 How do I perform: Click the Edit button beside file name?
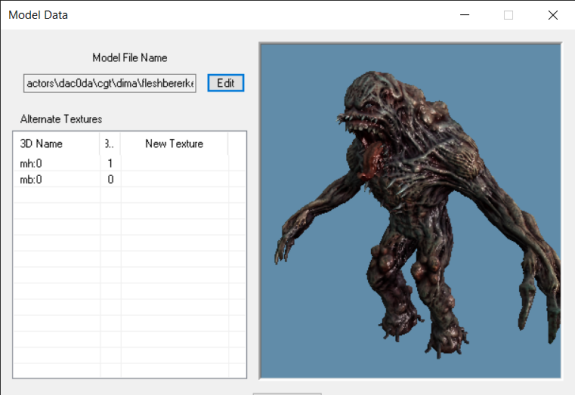coord(226,83)
